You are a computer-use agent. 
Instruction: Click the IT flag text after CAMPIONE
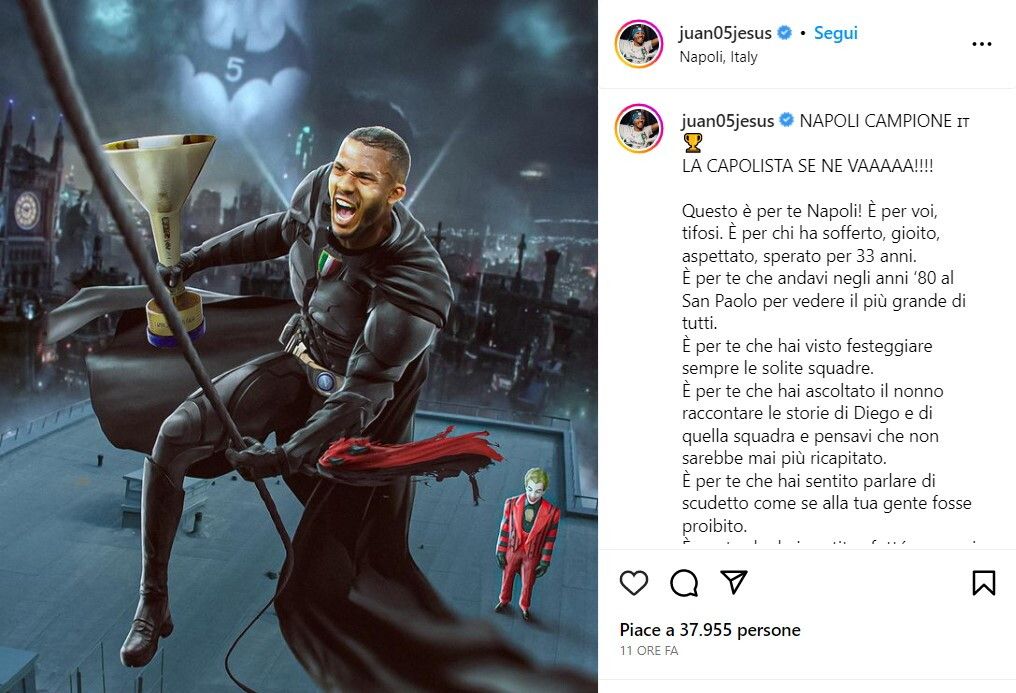tap(963, 122)
